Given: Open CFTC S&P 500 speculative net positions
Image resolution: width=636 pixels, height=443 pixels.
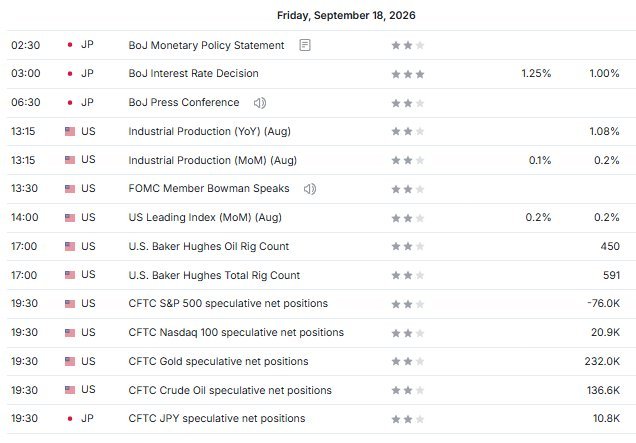Looking at the screenshot, I should coord(228,303).
